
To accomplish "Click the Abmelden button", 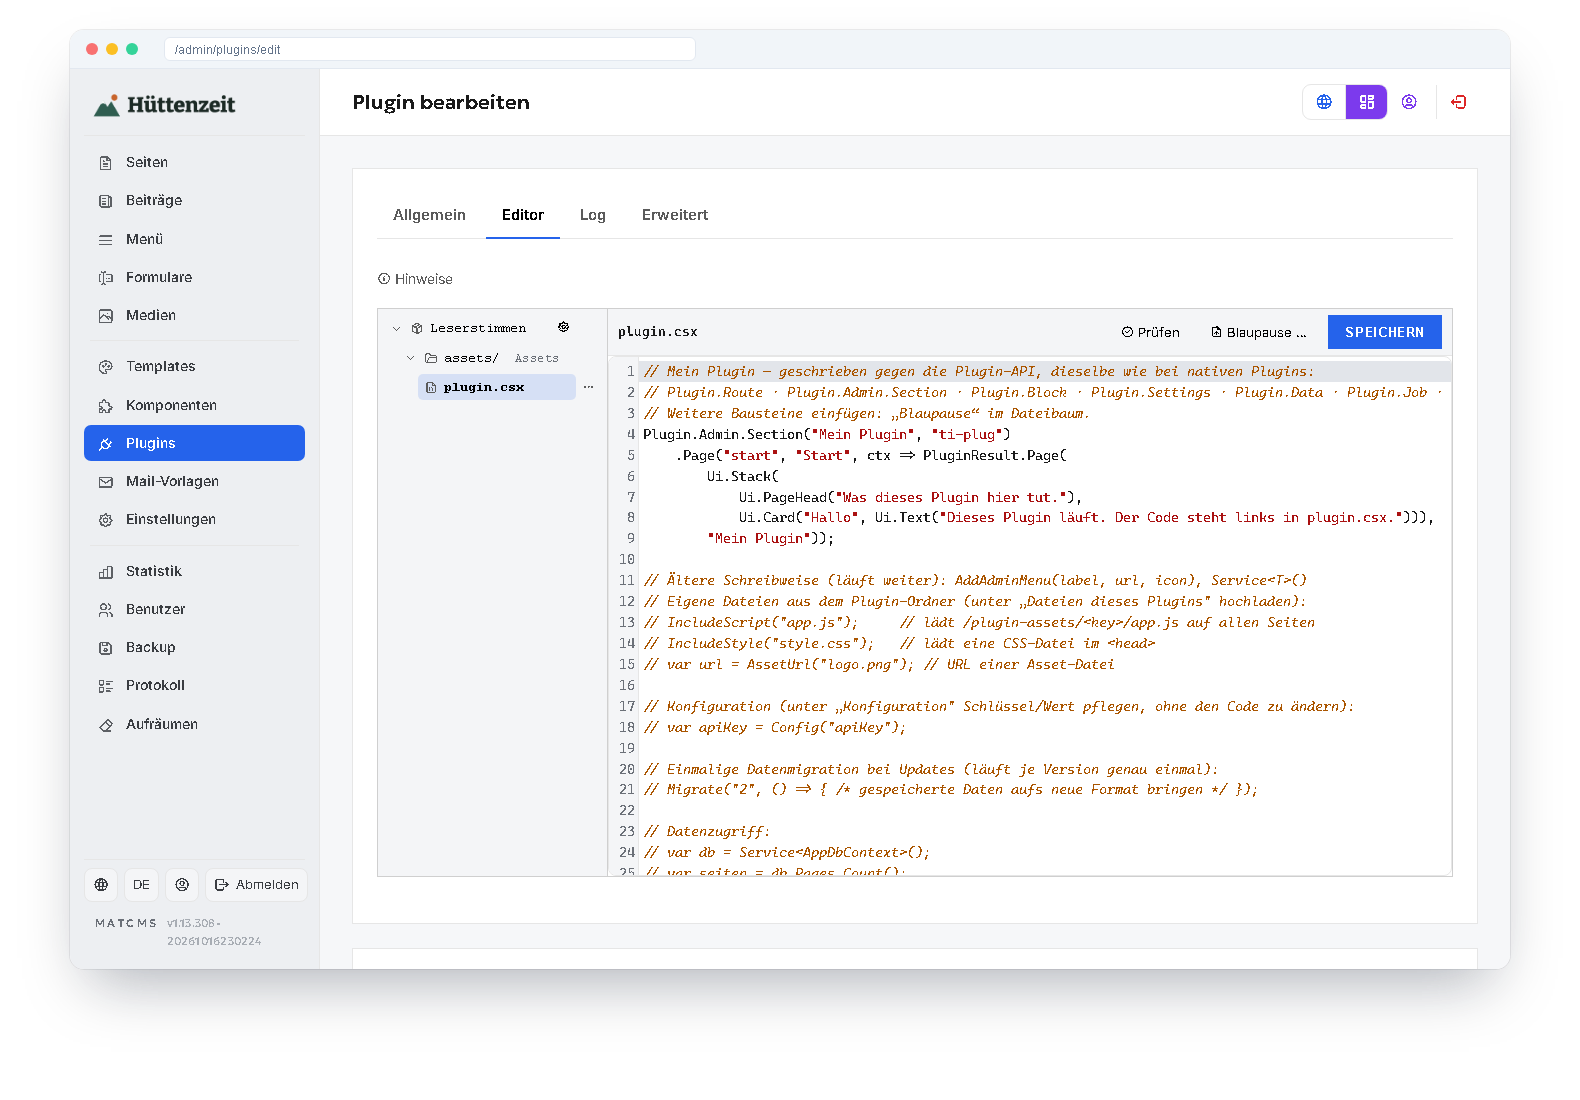I will tap(257, 885).
